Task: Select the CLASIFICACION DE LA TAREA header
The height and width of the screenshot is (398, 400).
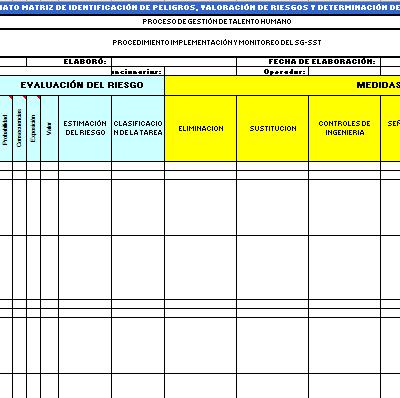Action: coord(138,128)
